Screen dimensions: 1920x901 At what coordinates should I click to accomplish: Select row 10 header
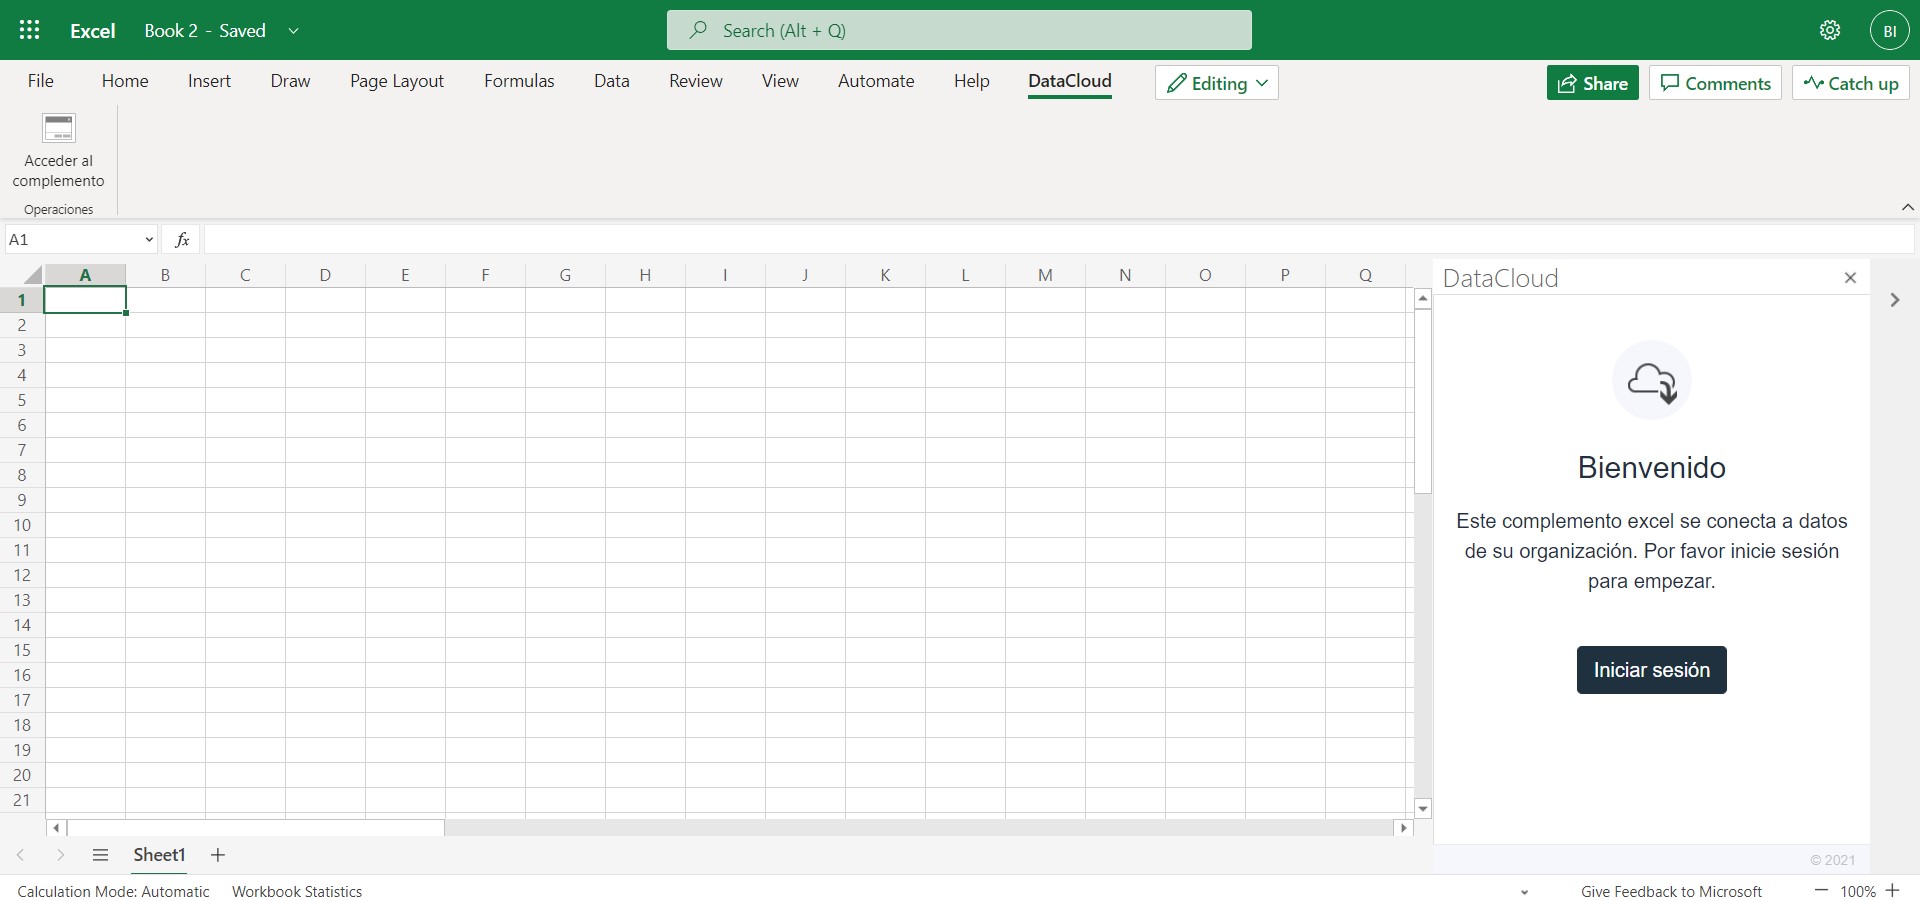(22, 525)
